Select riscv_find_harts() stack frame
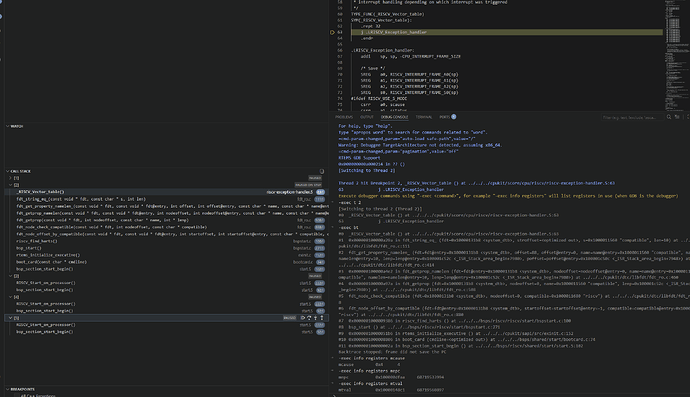 (x=37, y=241)
